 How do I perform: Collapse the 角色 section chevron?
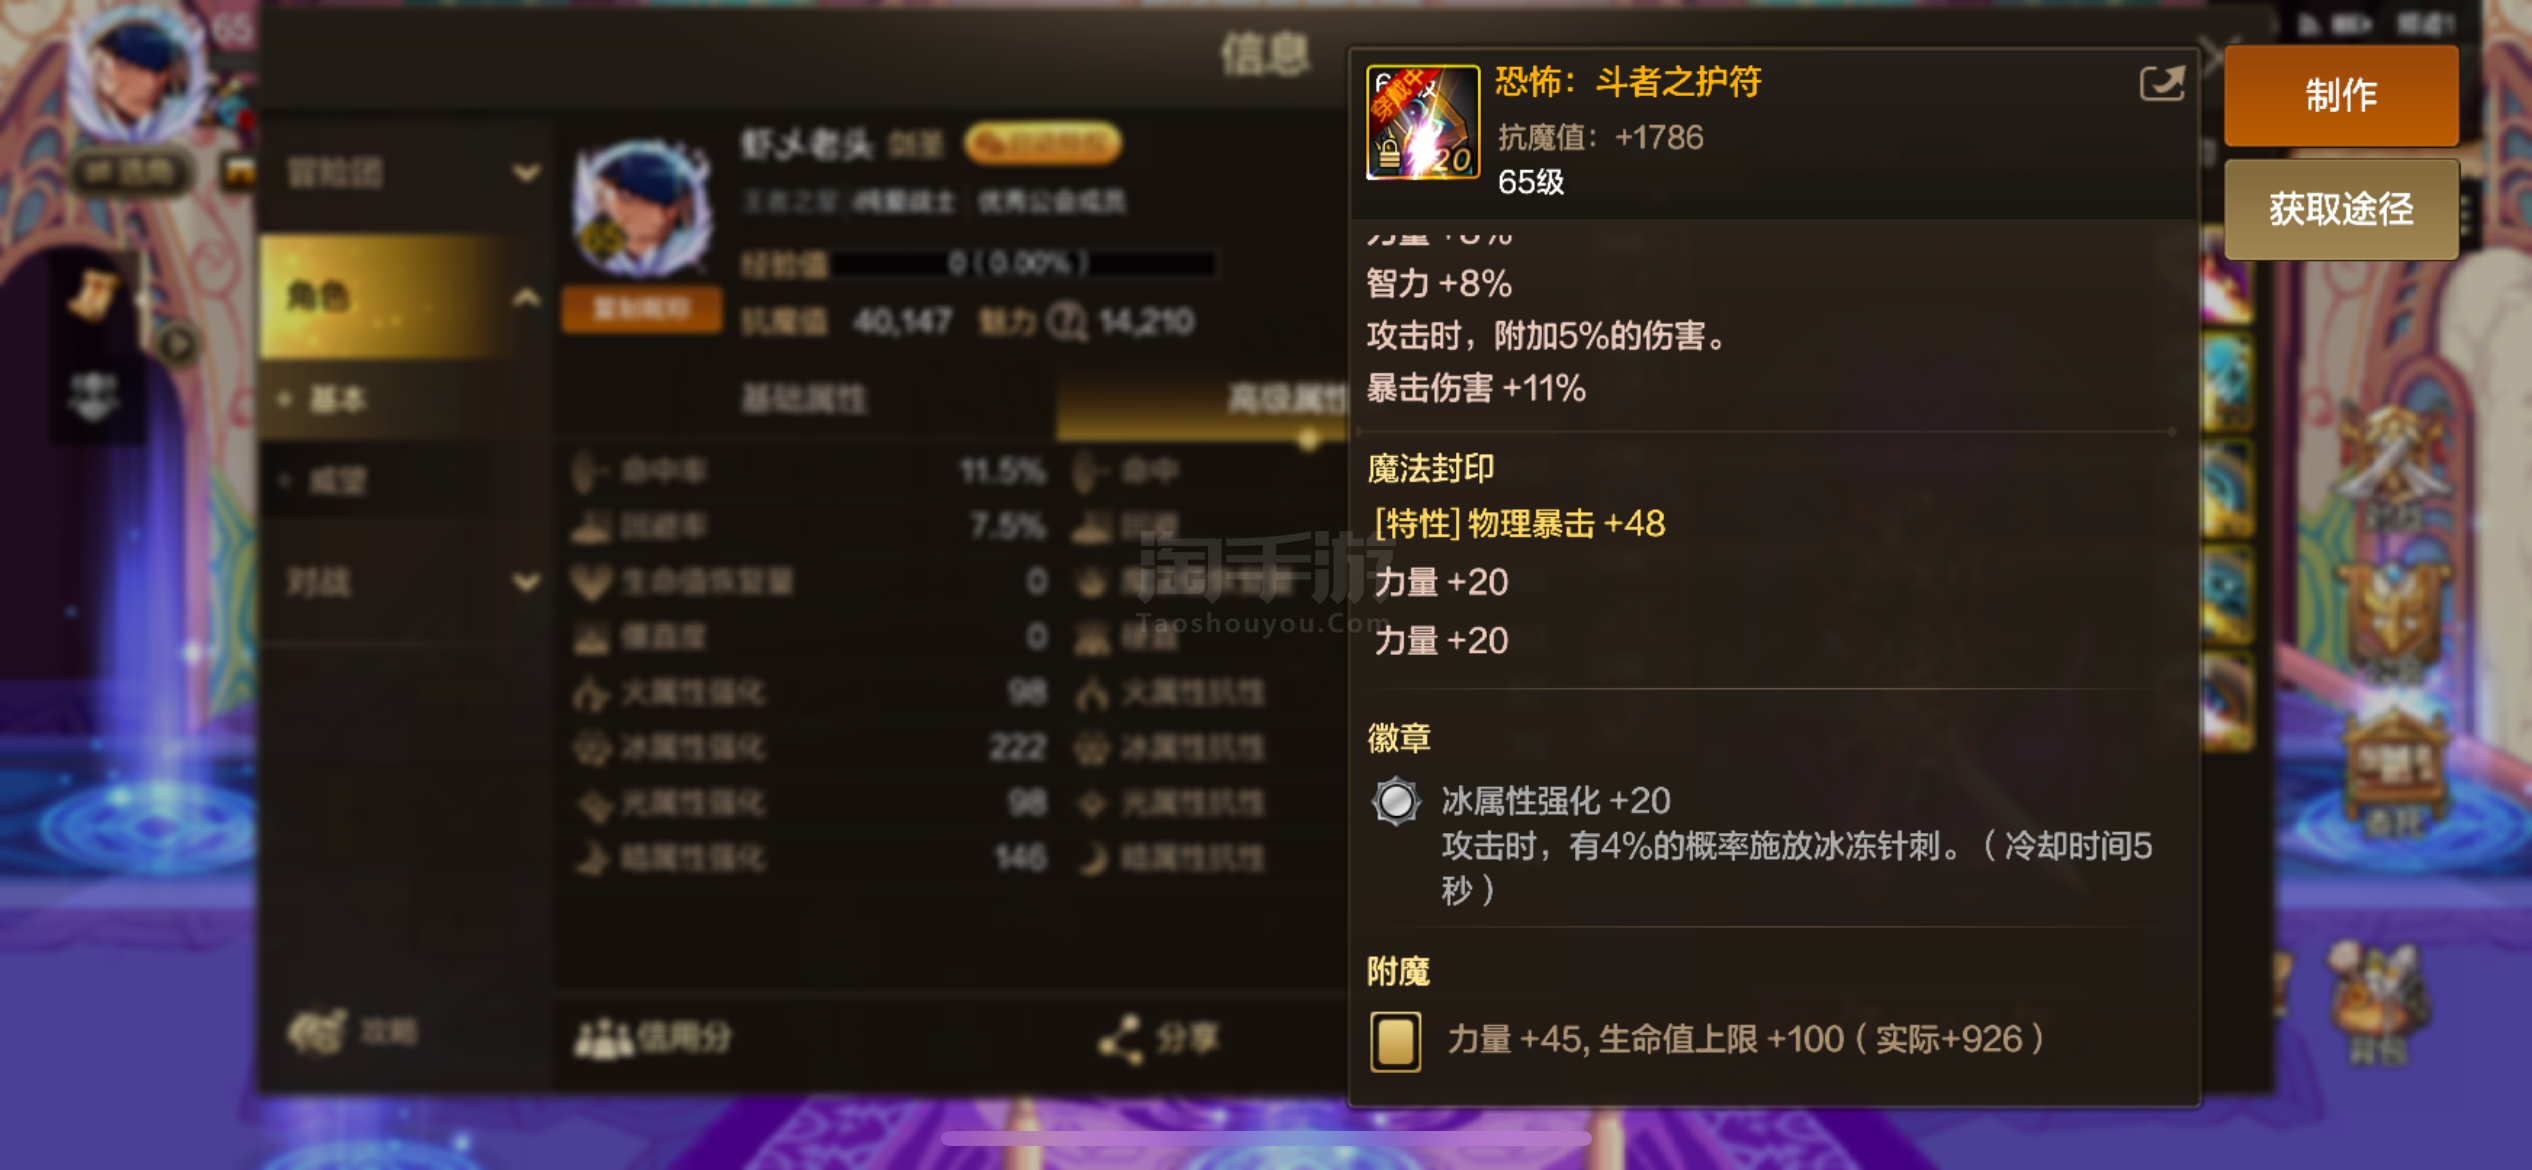(x=526, y=296)
